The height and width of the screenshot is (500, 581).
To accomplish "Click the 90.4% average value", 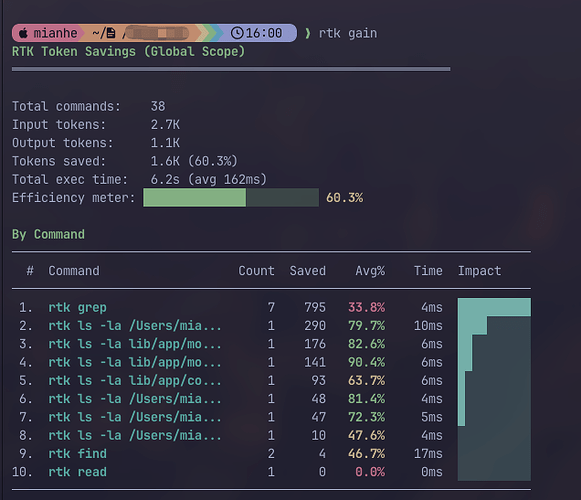I will [366, 362].
